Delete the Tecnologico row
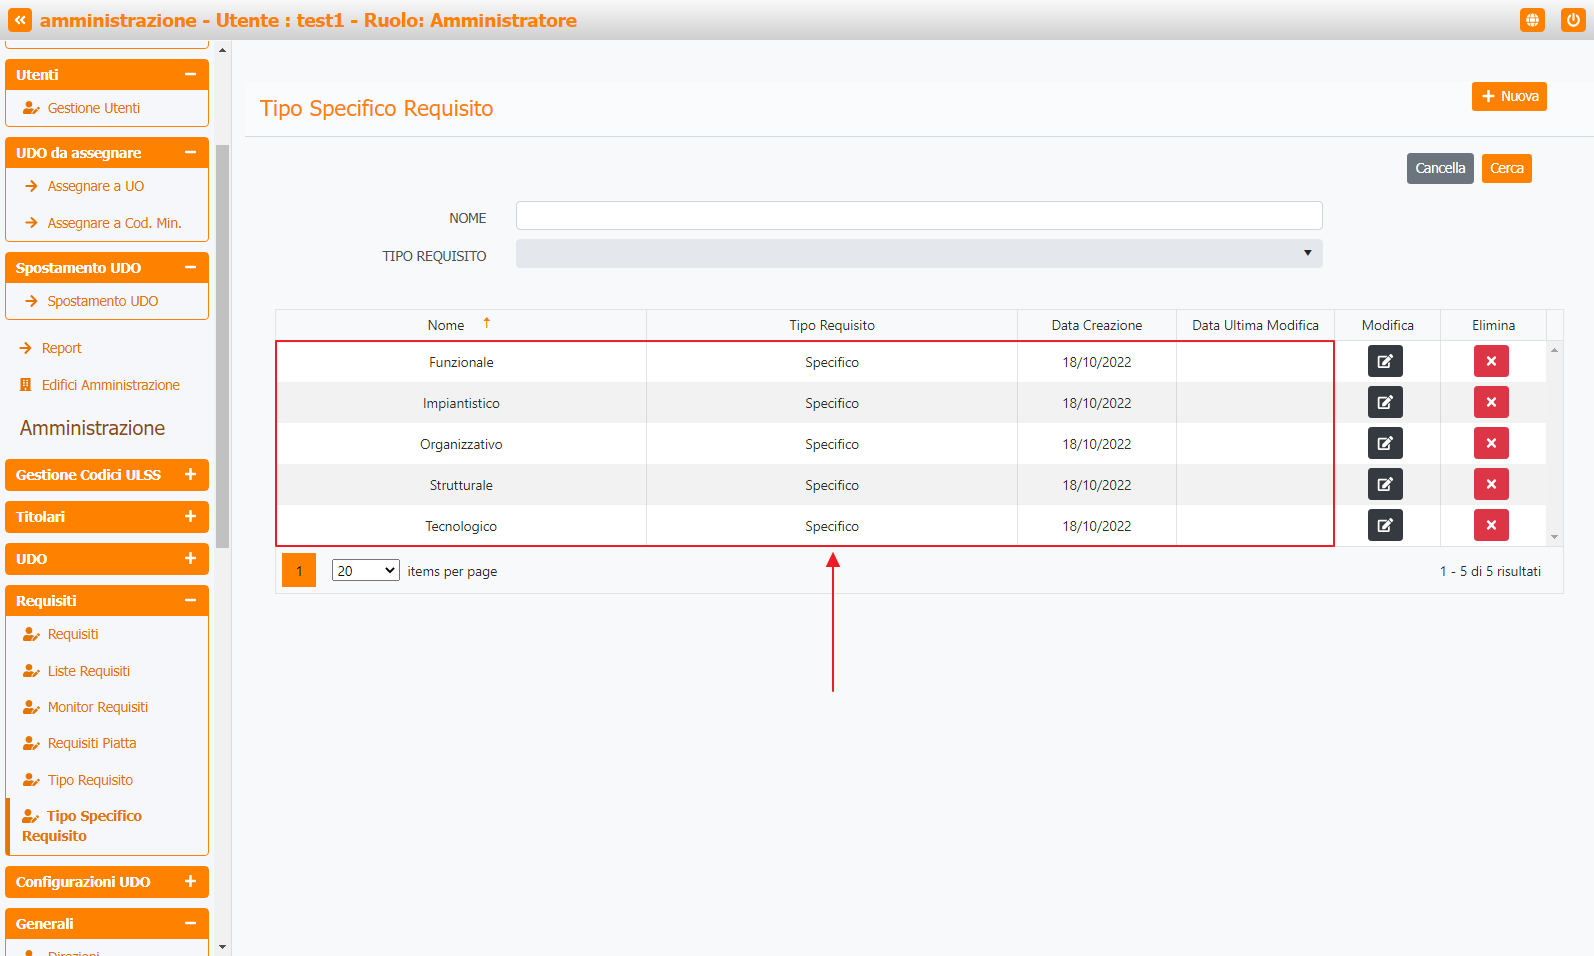Image resolution: width=1594 pixels, height=956 pixels. pos(1491,525)
